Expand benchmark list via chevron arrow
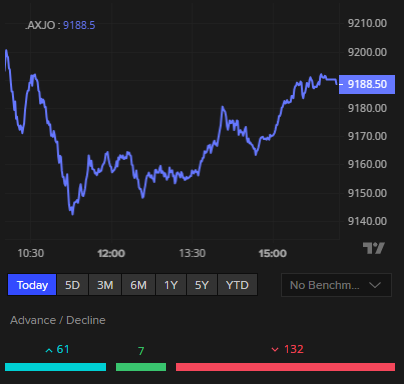The width and height of the screenshot is (404, 384). [375, 285]
